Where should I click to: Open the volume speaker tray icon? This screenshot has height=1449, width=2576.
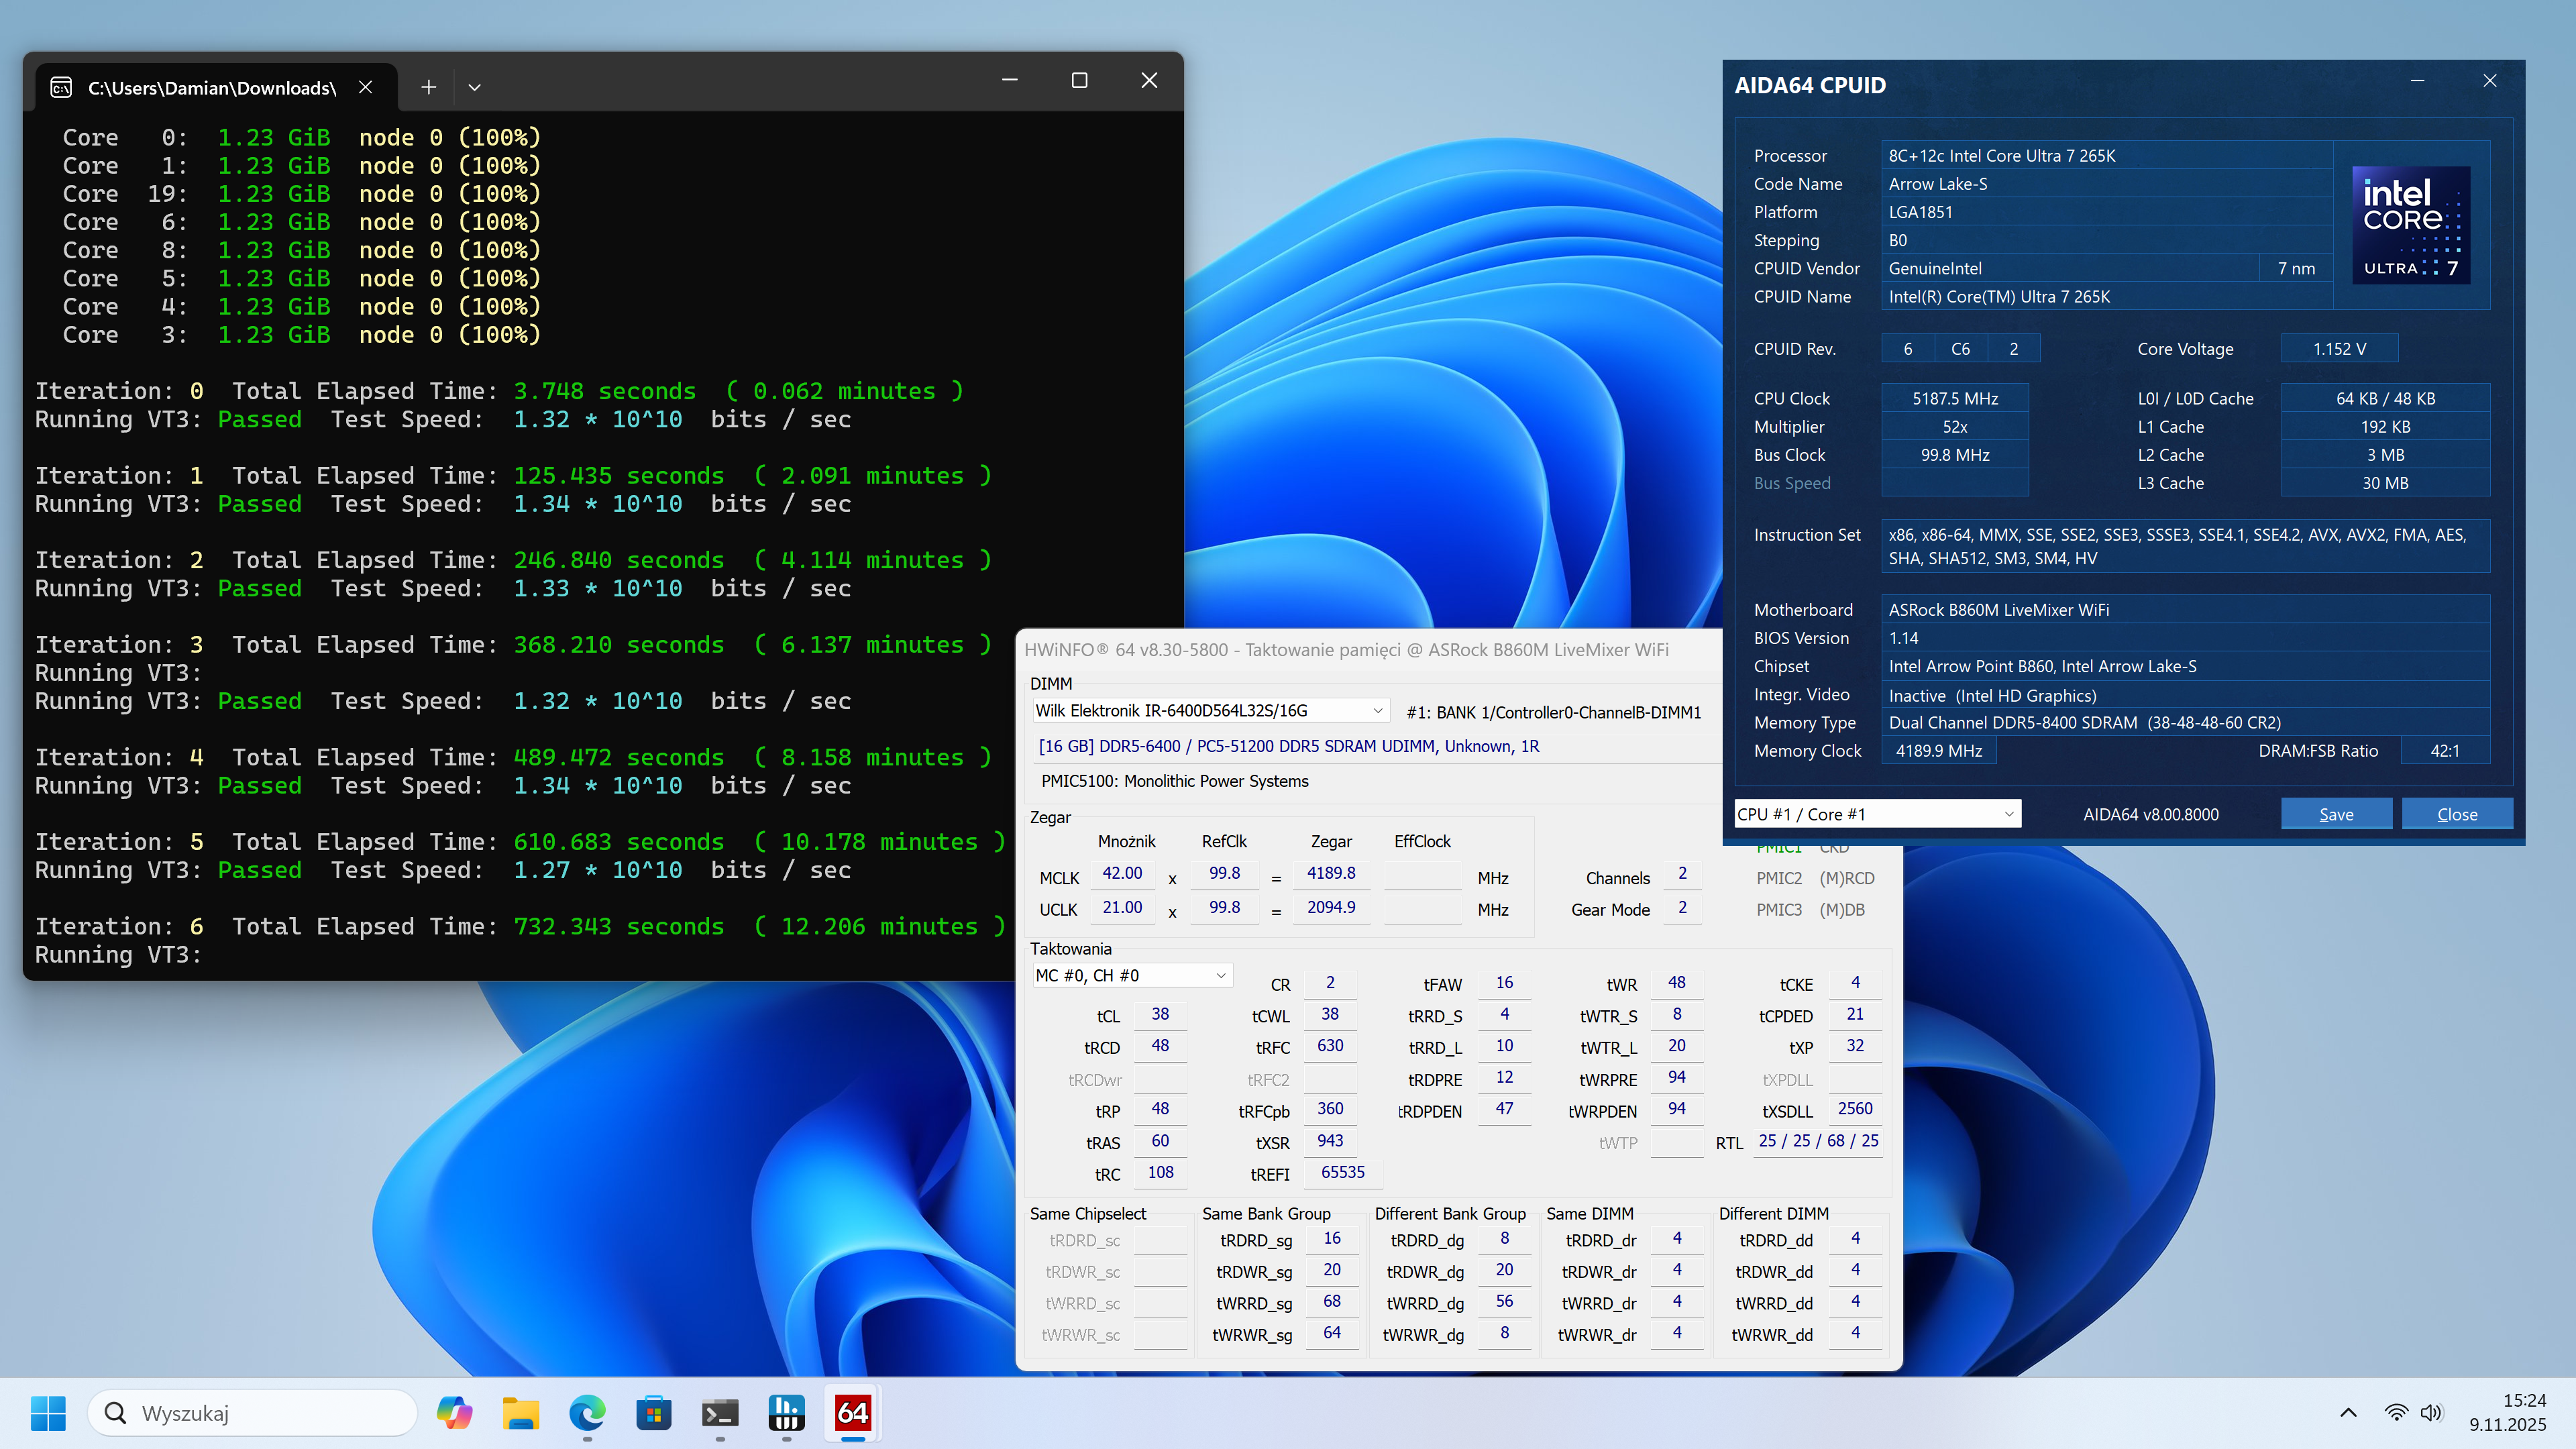click(2431, 1412)
